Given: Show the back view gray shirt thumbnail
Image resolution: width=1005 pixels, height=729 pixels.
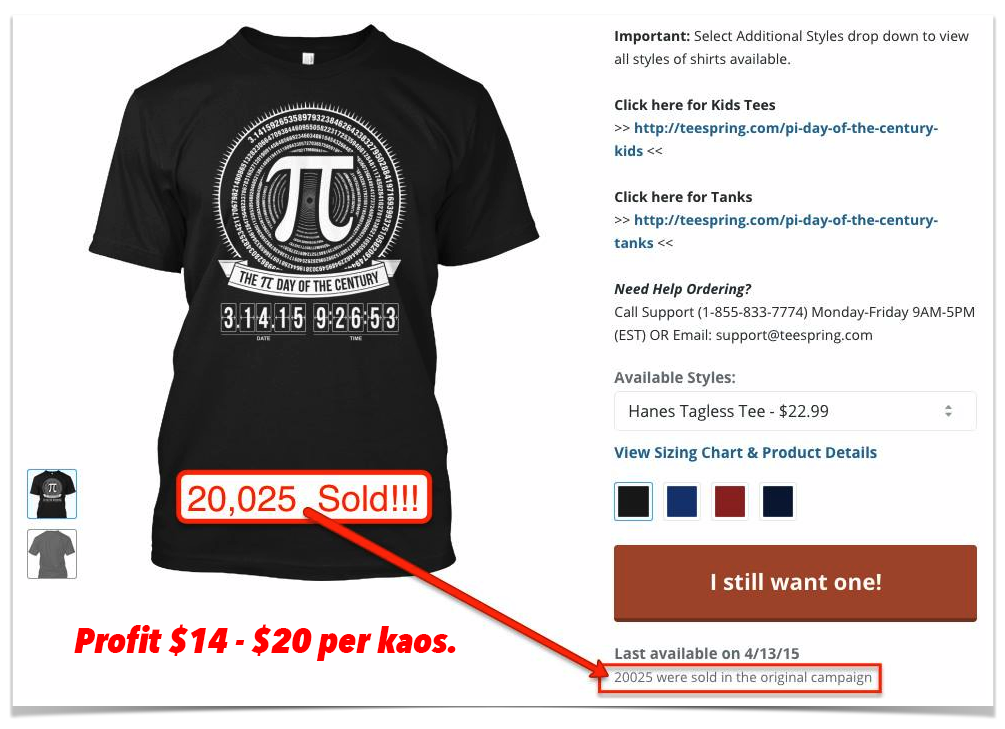Looking at the screenshot, I should (x=52, y=554).
